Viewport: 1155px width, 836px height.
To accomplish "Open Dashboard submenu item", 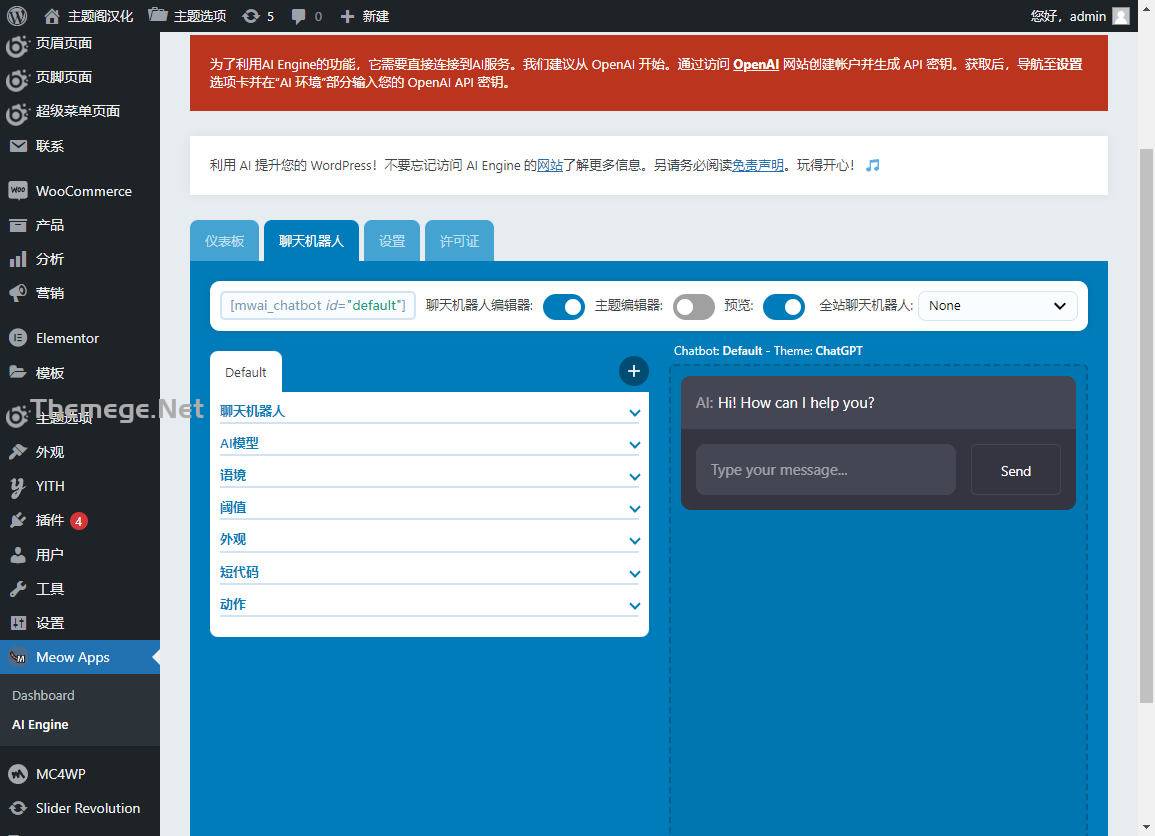I will (x=43, y=695).
